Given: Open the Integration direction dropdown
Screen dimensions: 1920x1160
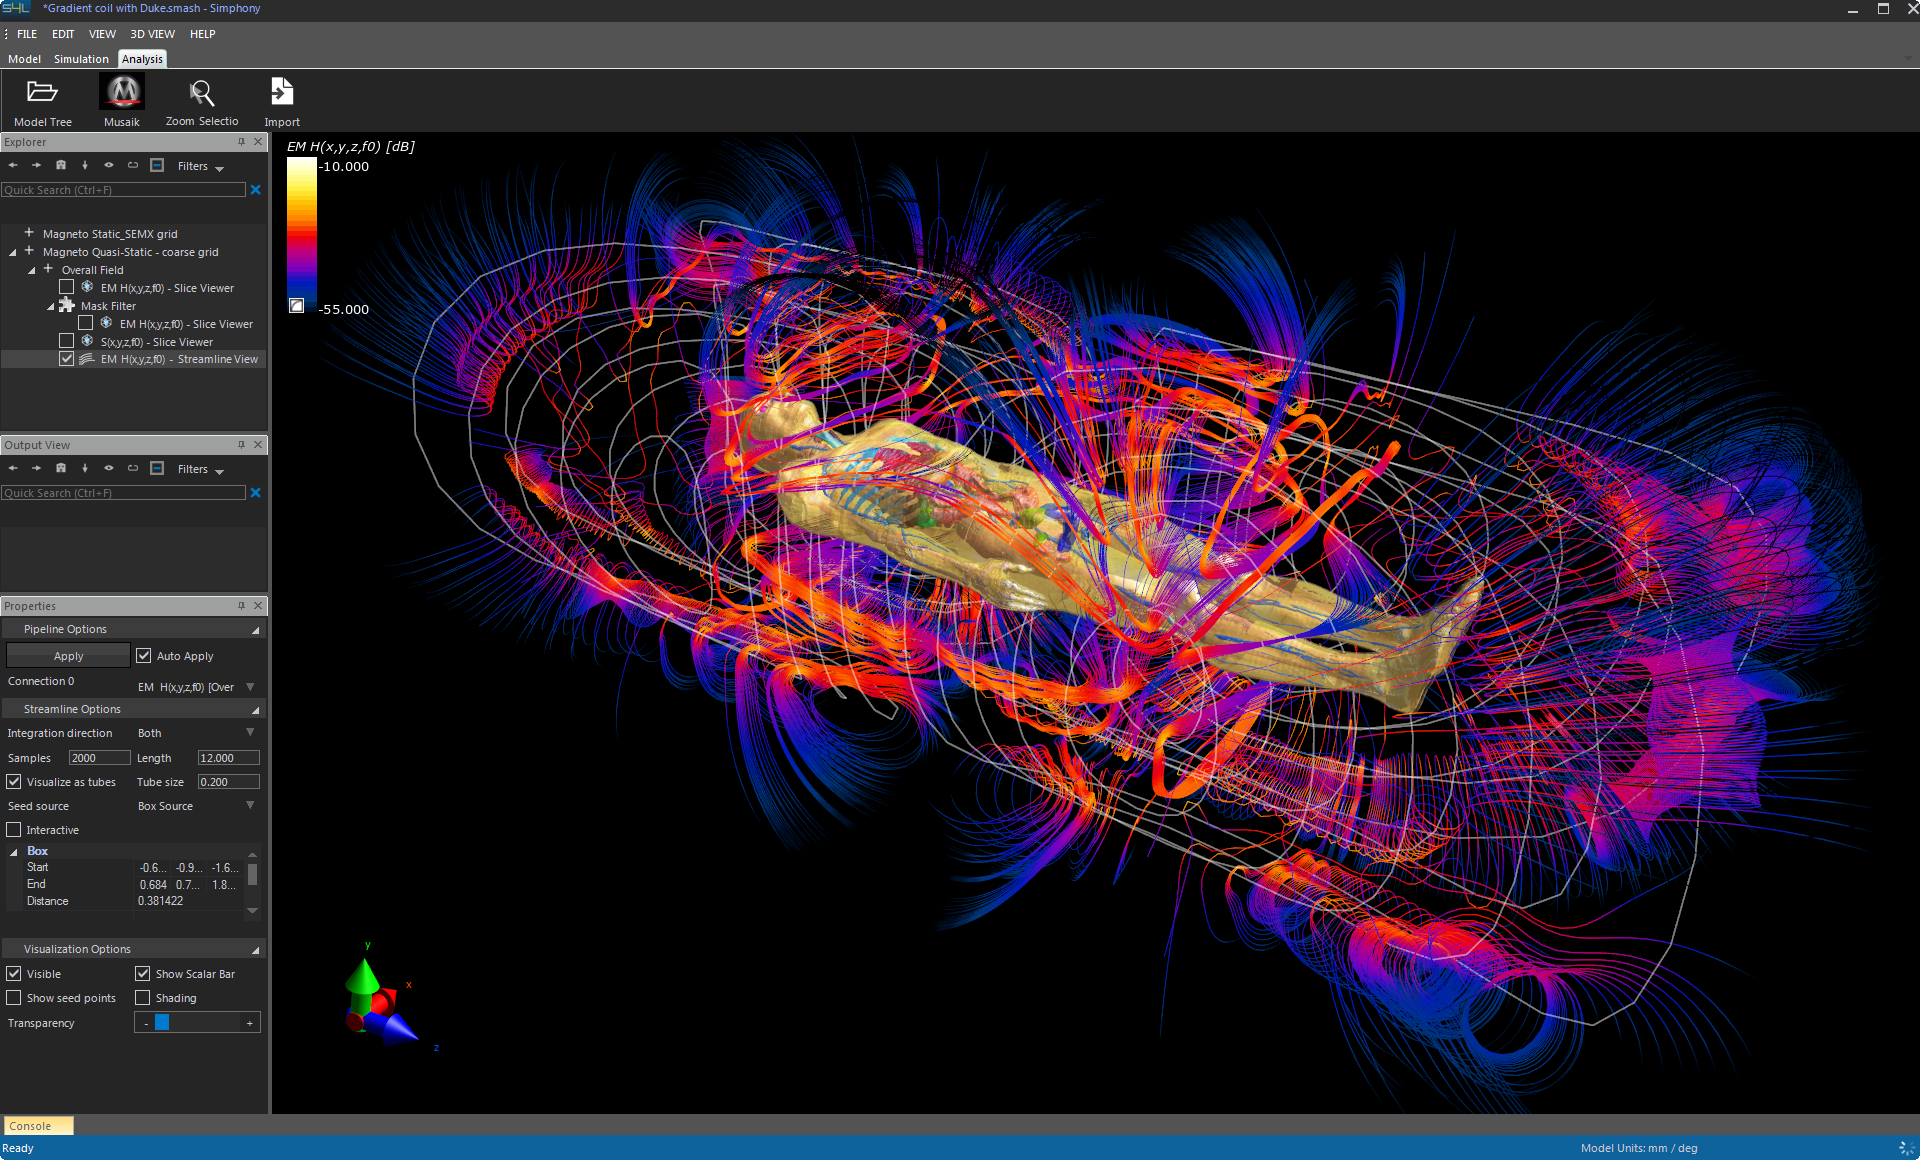Looking at the screenshot, I should (250, 733).
